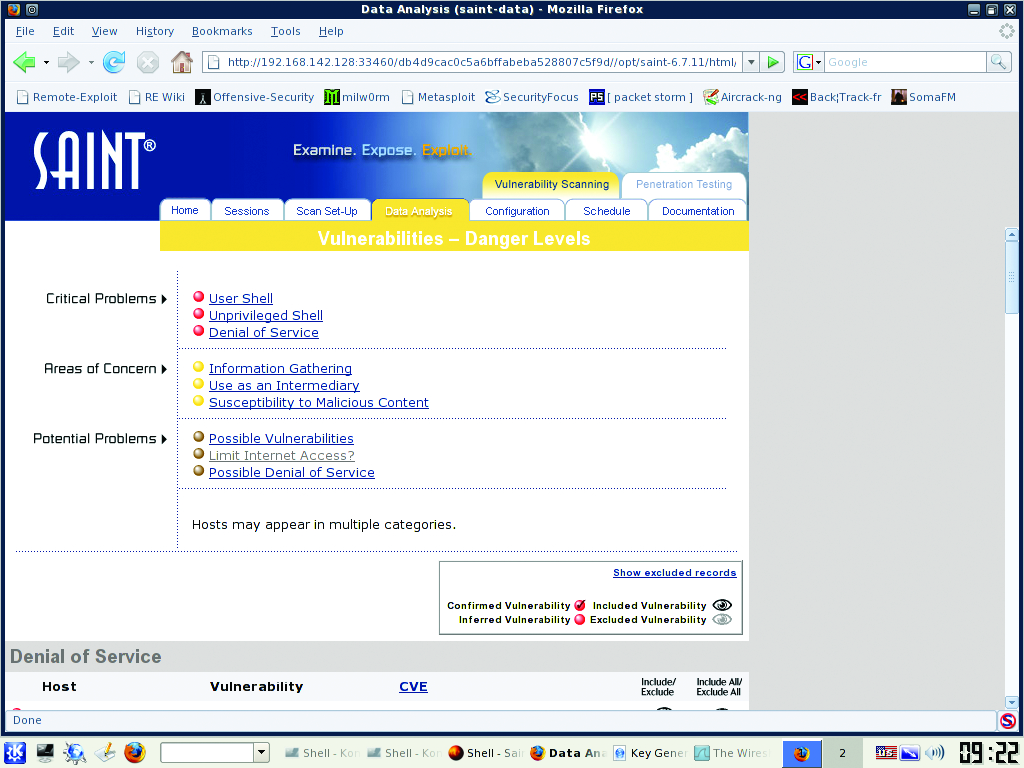Click the search magnifier icon
Viewport: 1024px width, 768px height.
pyautogui.click(x=998, y=62)
